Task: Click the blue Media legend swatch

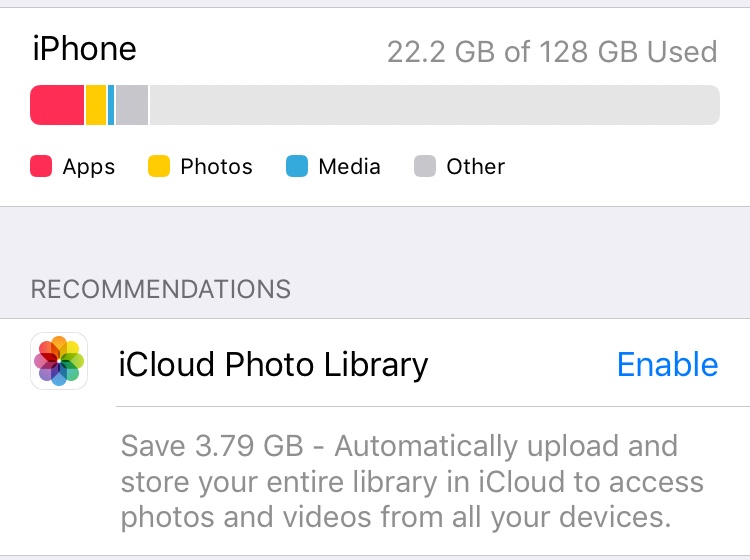Action: tap(297, 166)
